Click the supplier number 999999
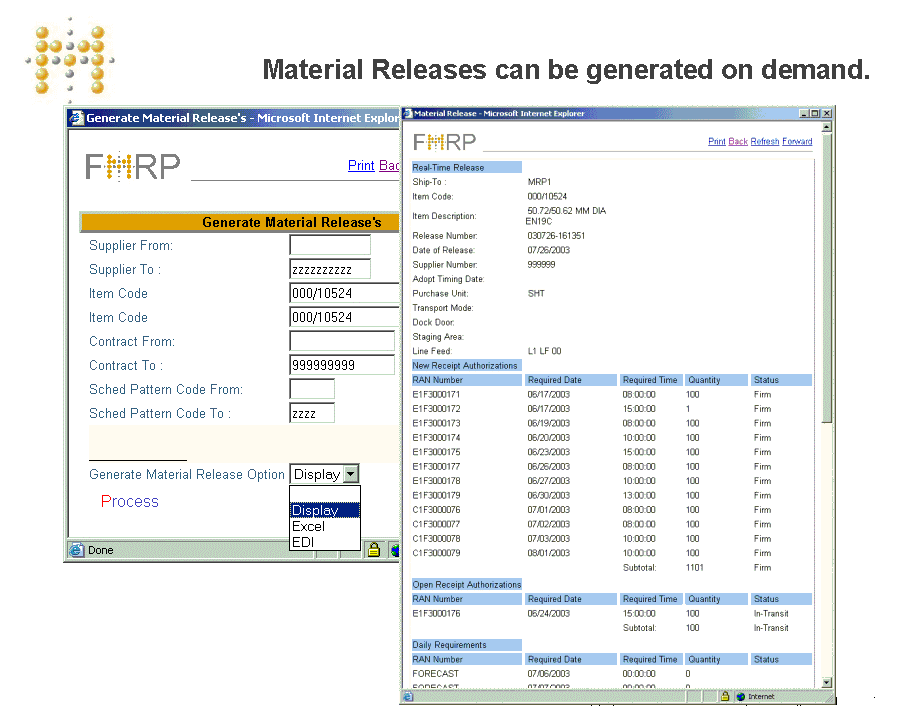 click(541, 264)
